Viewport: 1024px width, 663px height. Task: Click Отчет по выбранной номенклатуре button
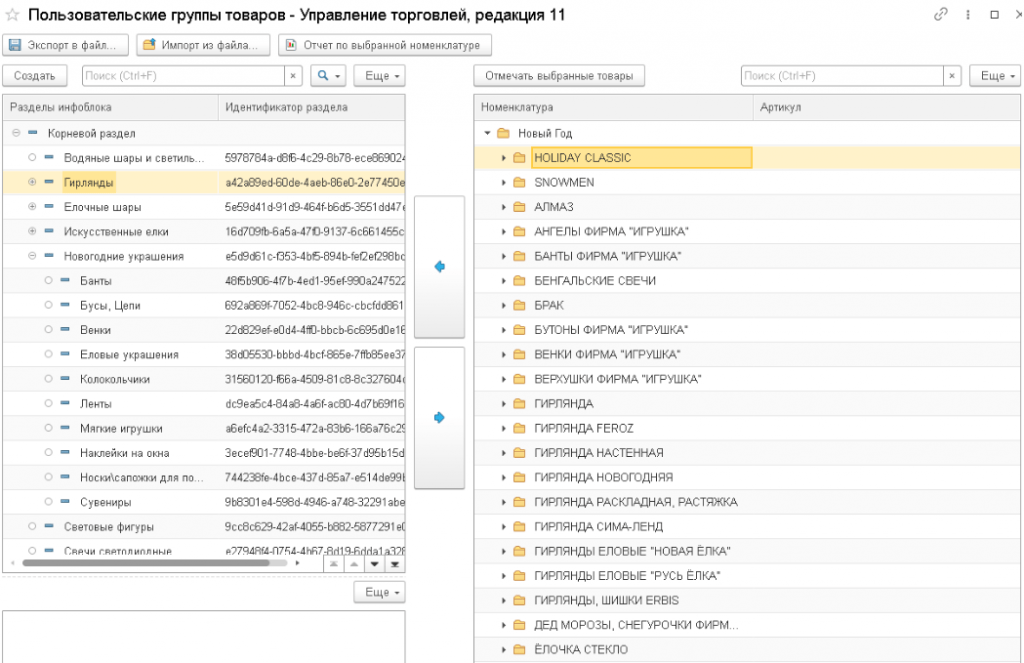(x=385, y=45)
